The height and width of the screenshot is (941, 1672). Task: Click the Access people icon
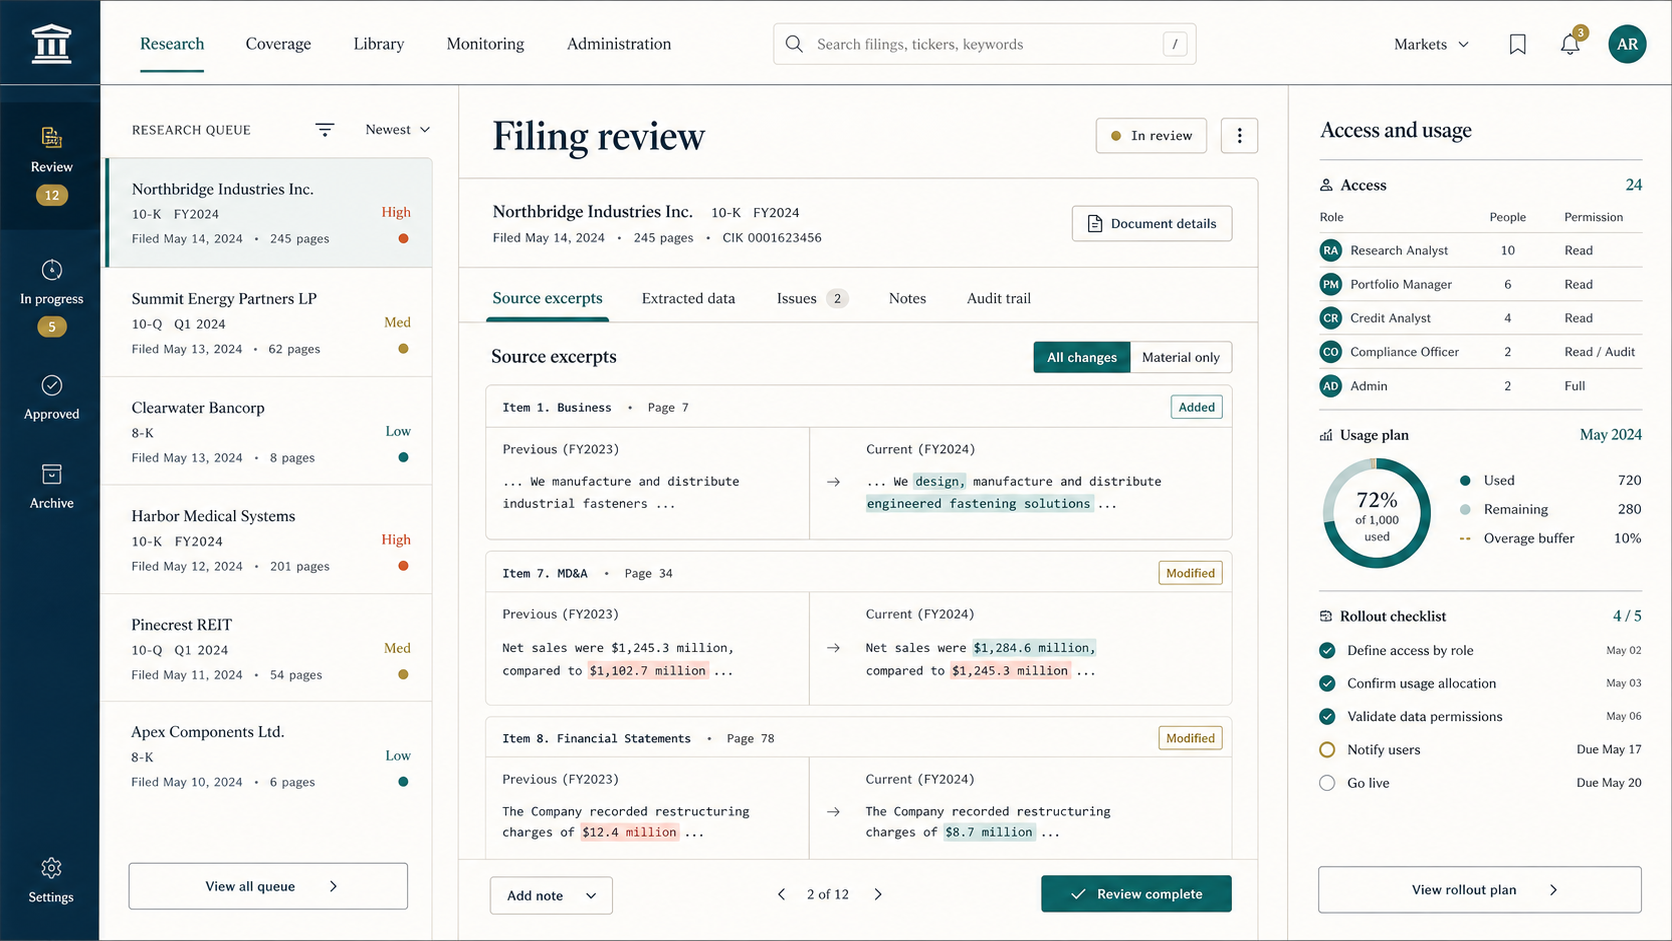coord(1326,185)
